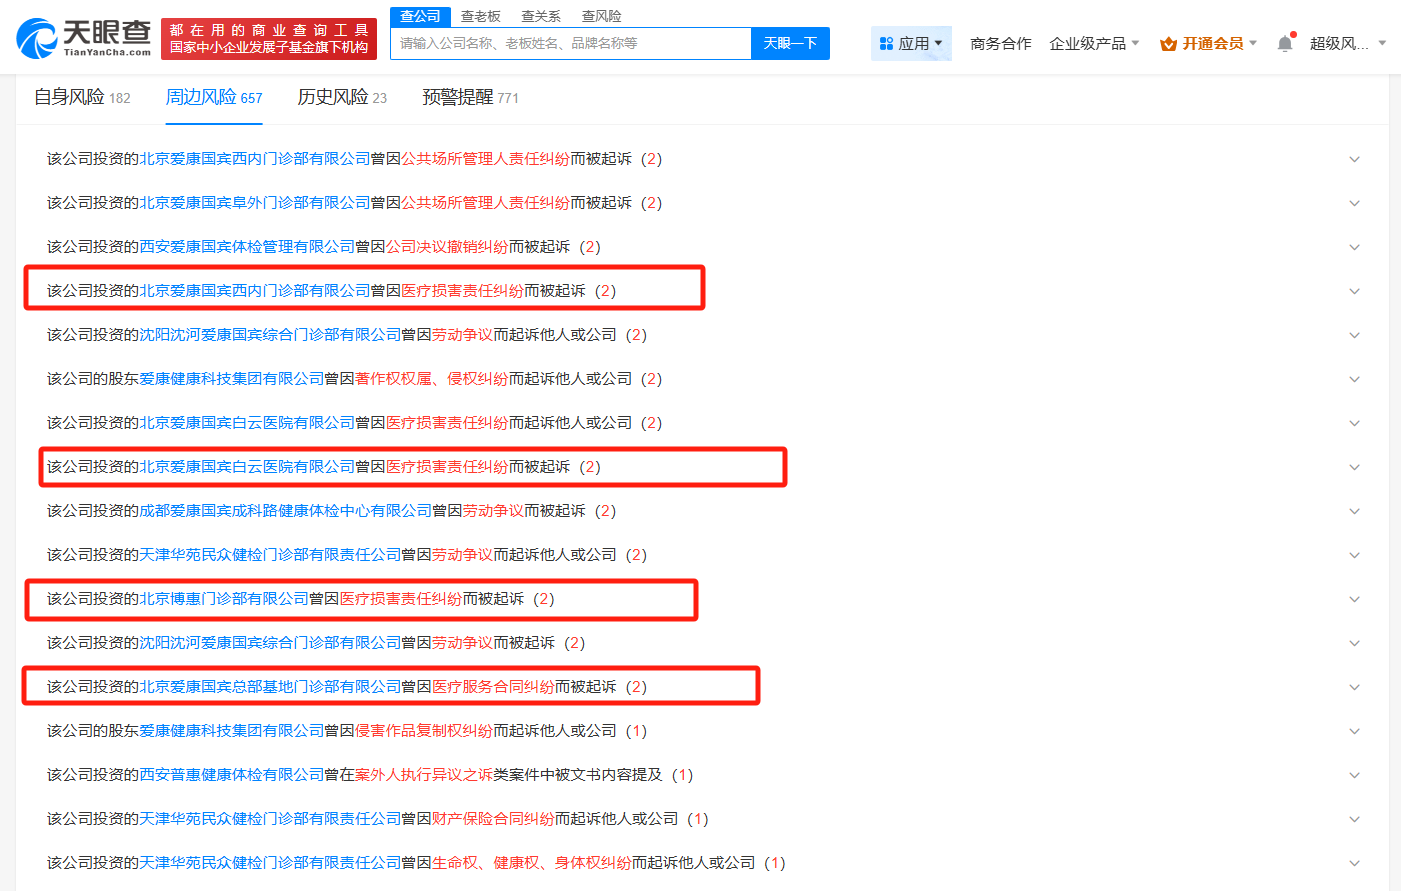Expand the first 公共场所管理人责任纠纷 risk row

(1355, 159)
